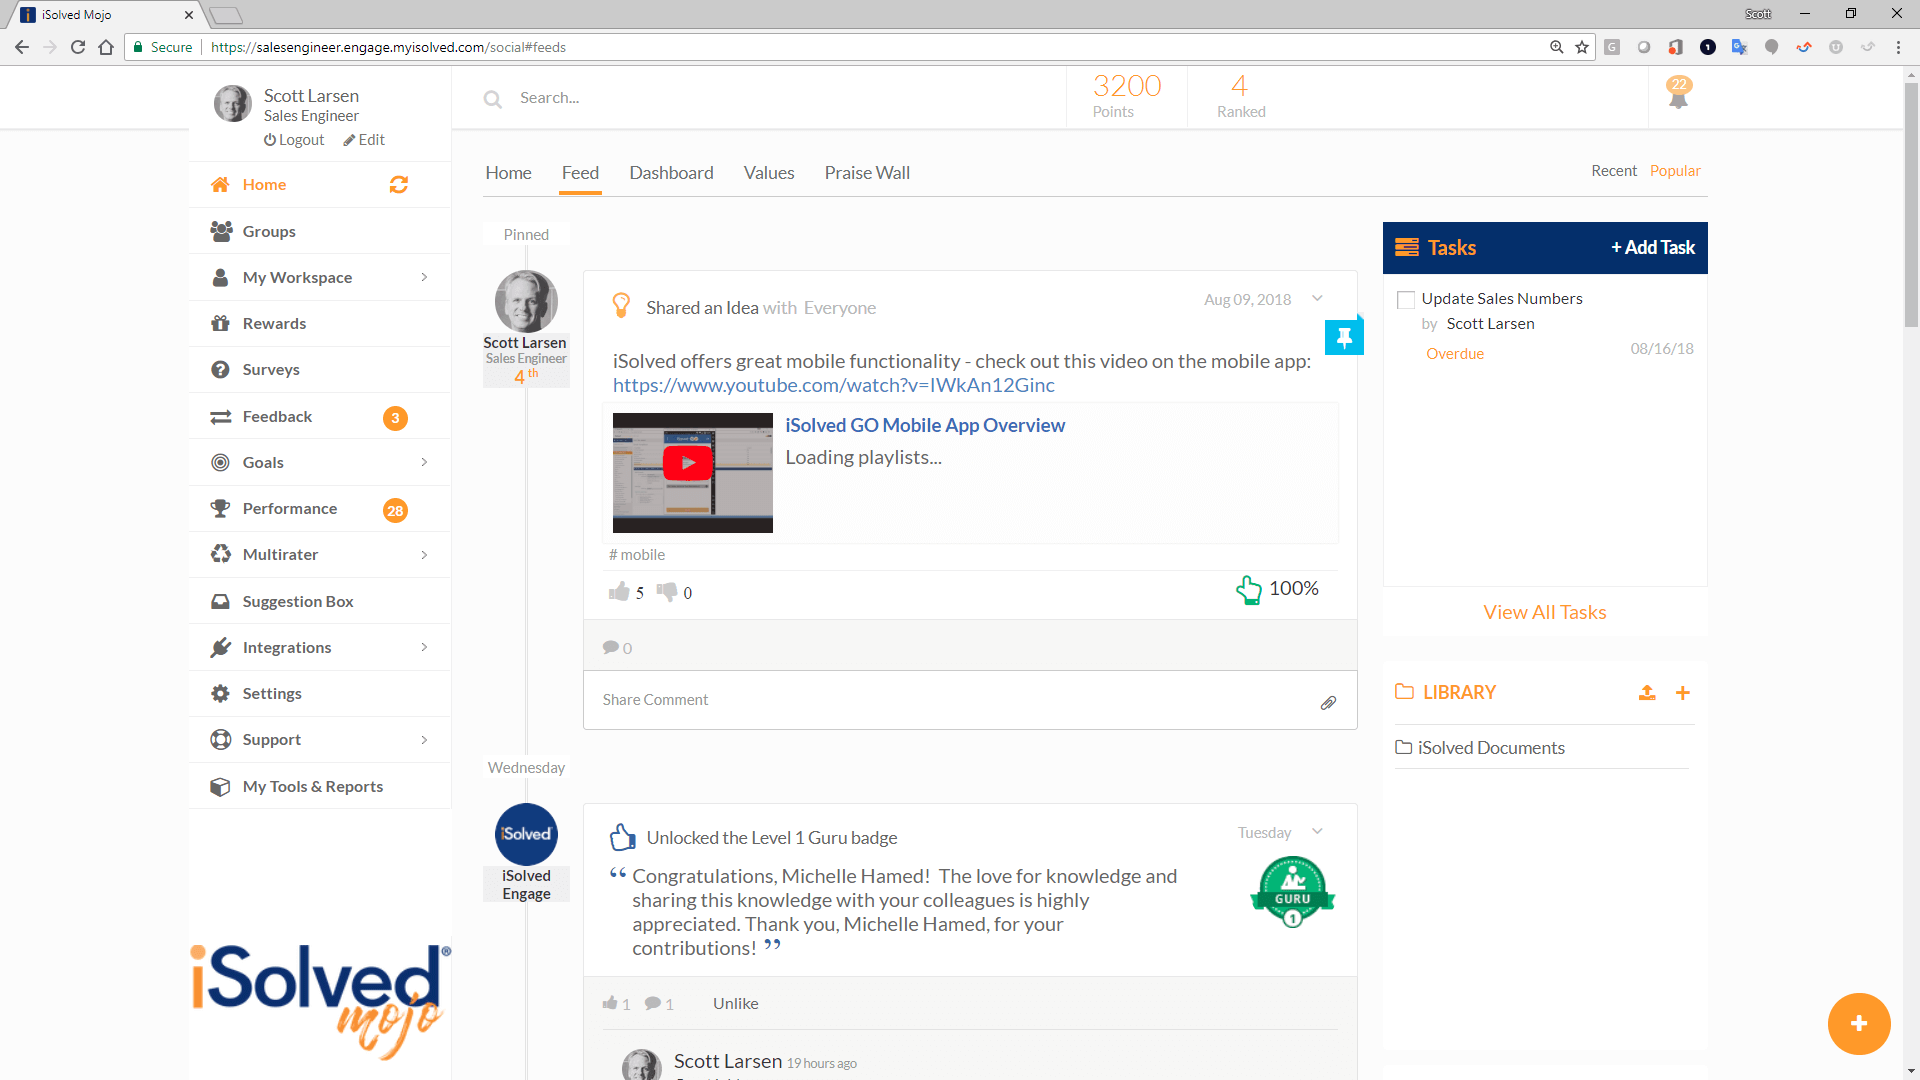This screenshot has height=1080, width=1920.
Task: Click the plus icon in Library header
Action: [1683, 693]
